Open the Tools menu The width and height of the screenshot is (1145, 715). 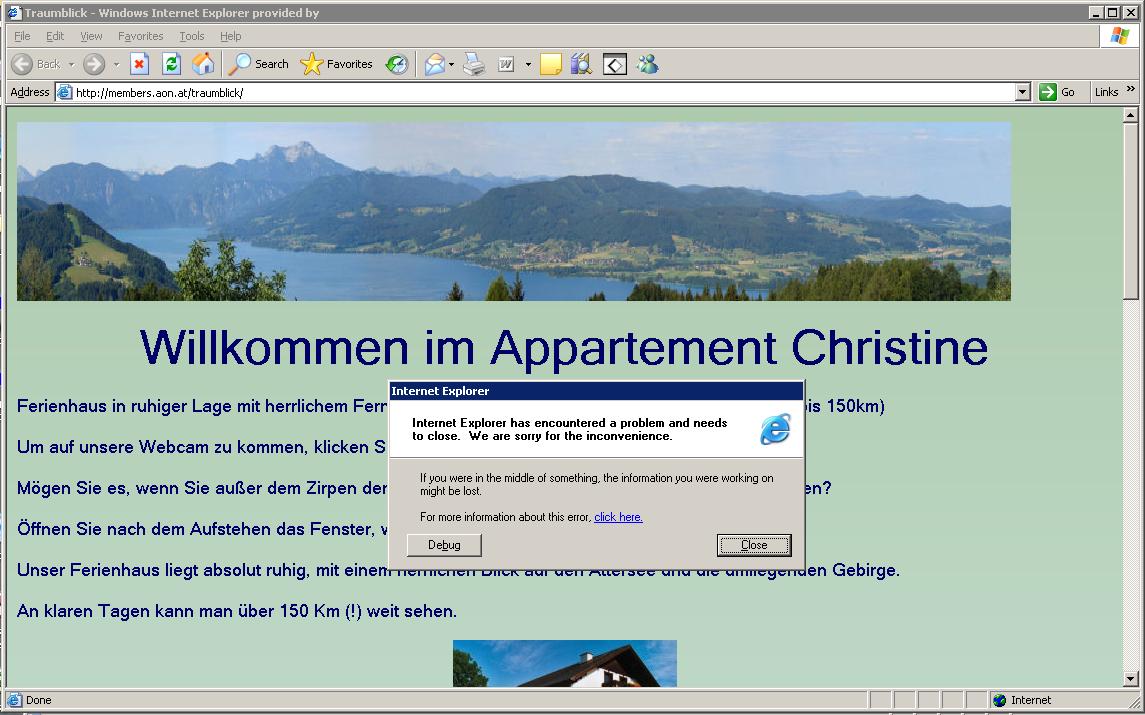[x=191, y=36]
